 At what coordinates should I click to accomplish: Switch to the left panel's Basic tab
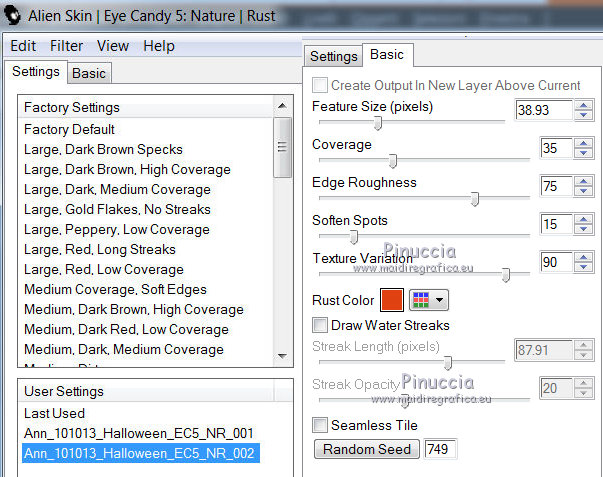[x=89, y=73]
